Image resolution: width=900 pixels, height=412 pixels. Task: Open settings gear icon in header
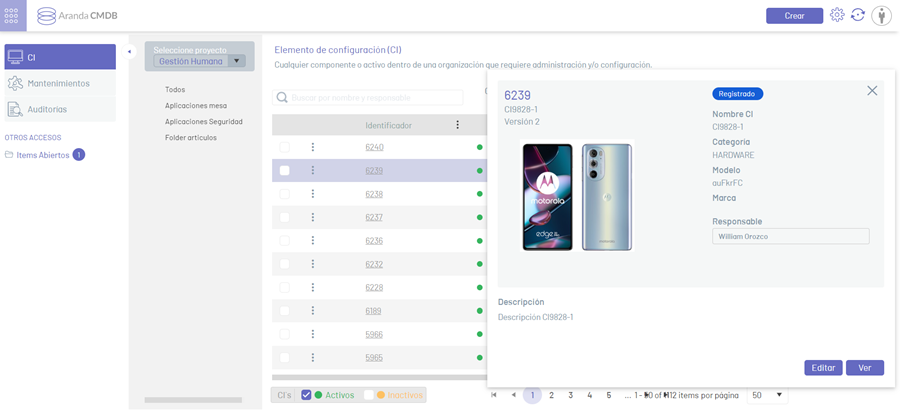837,15
